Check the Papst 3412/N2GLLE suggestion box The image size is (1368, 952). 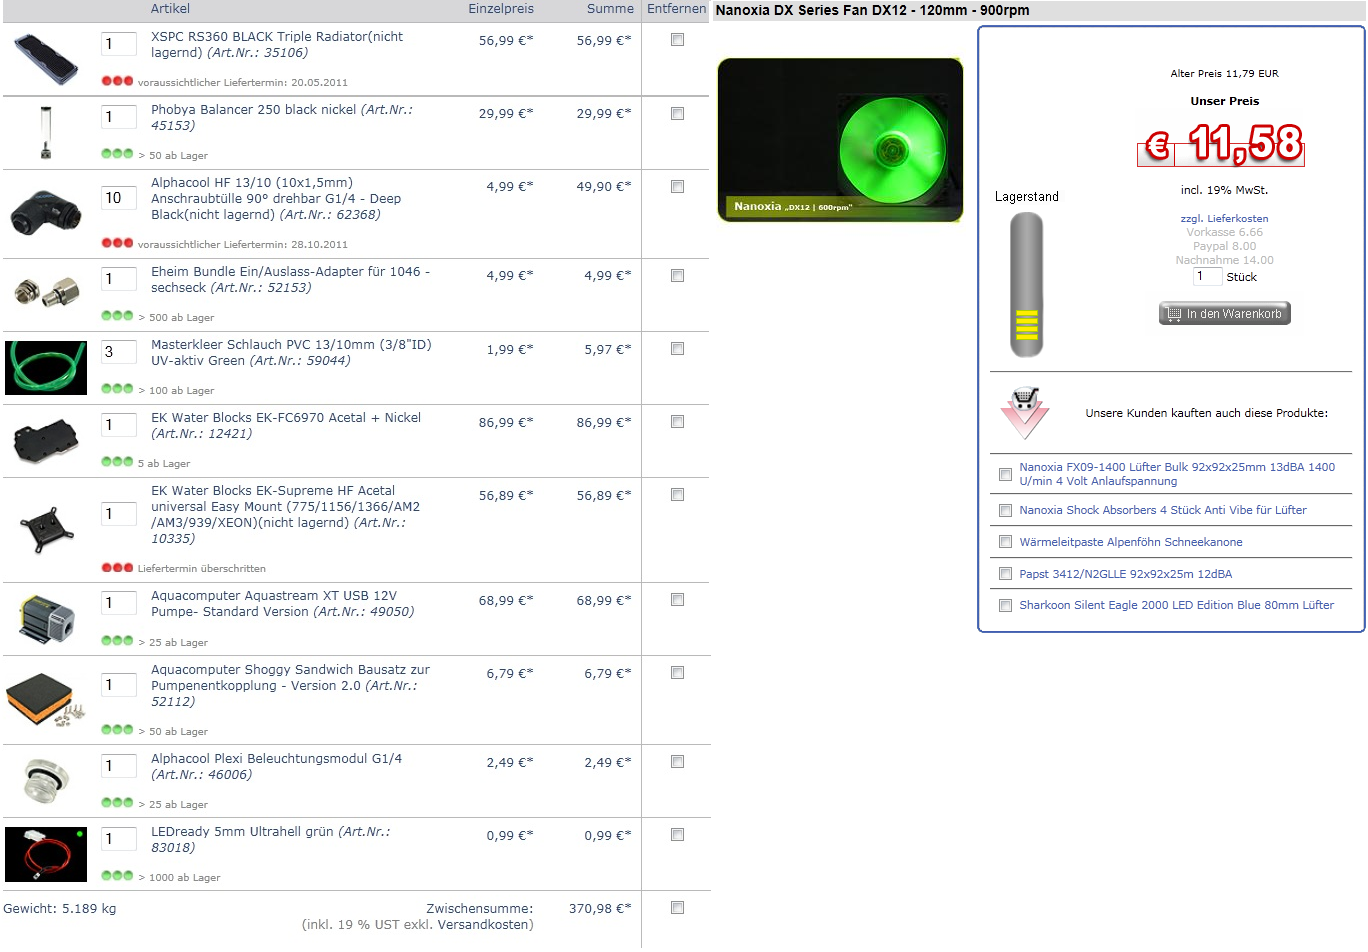click(1005, 574)
